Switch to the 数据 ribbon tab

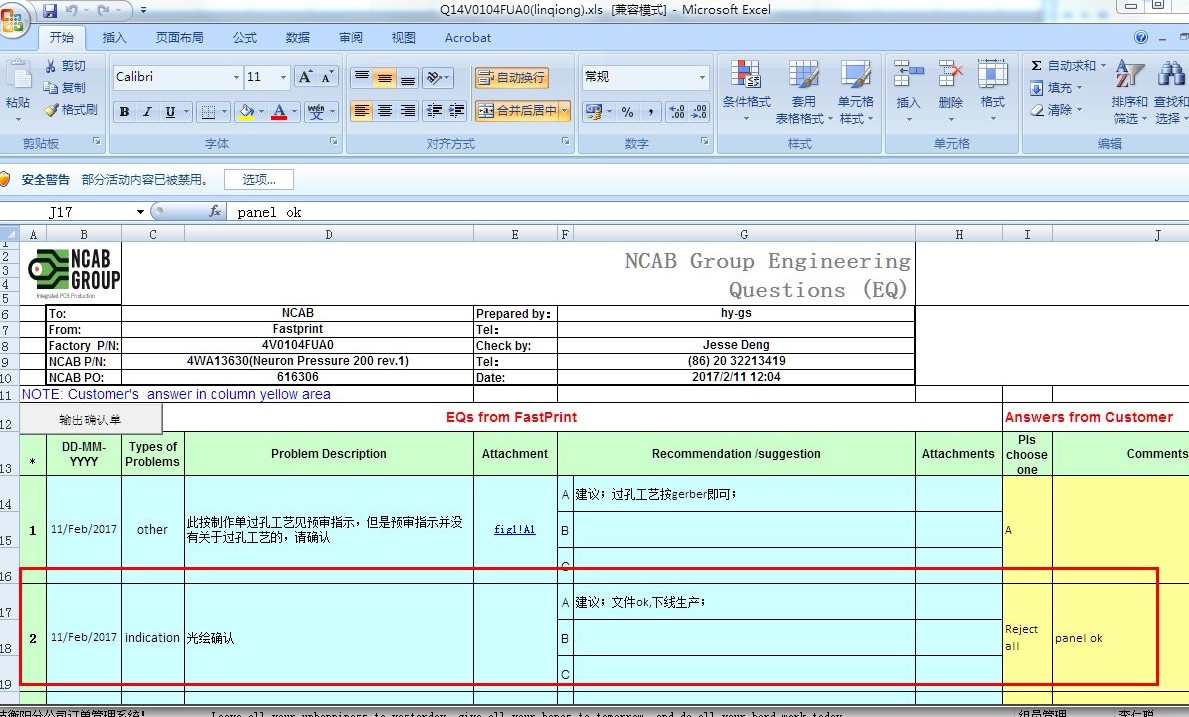click(x=298, y=37)
